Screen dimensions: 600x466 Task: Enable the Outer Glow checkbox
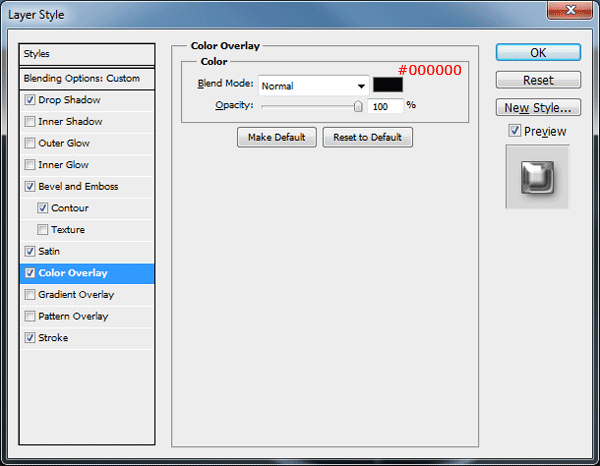tap(30, 143)
